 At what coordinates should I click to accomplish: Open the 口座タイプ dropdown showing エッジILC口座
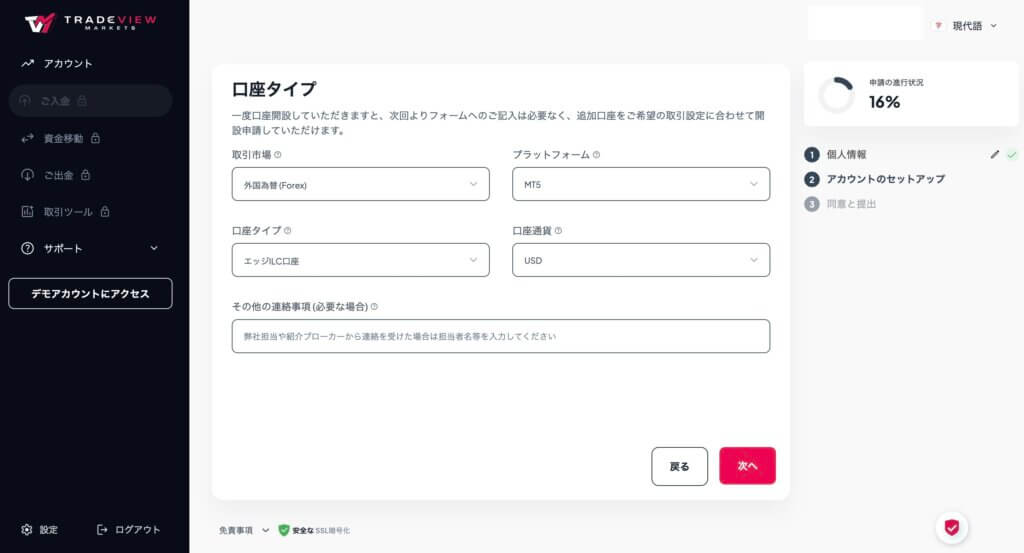pyautogui.click(x=360, y=260)
